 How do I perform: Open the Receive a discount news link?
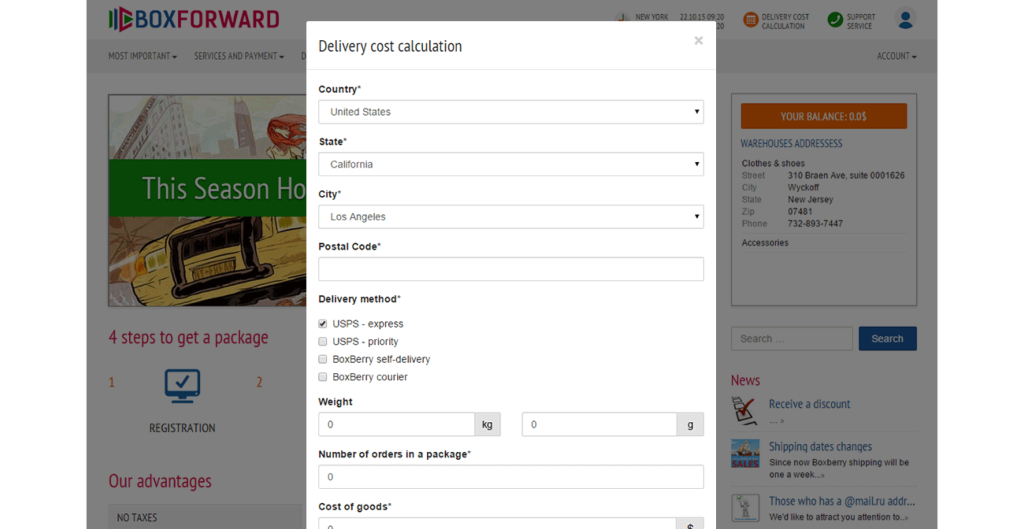(810, 404)
